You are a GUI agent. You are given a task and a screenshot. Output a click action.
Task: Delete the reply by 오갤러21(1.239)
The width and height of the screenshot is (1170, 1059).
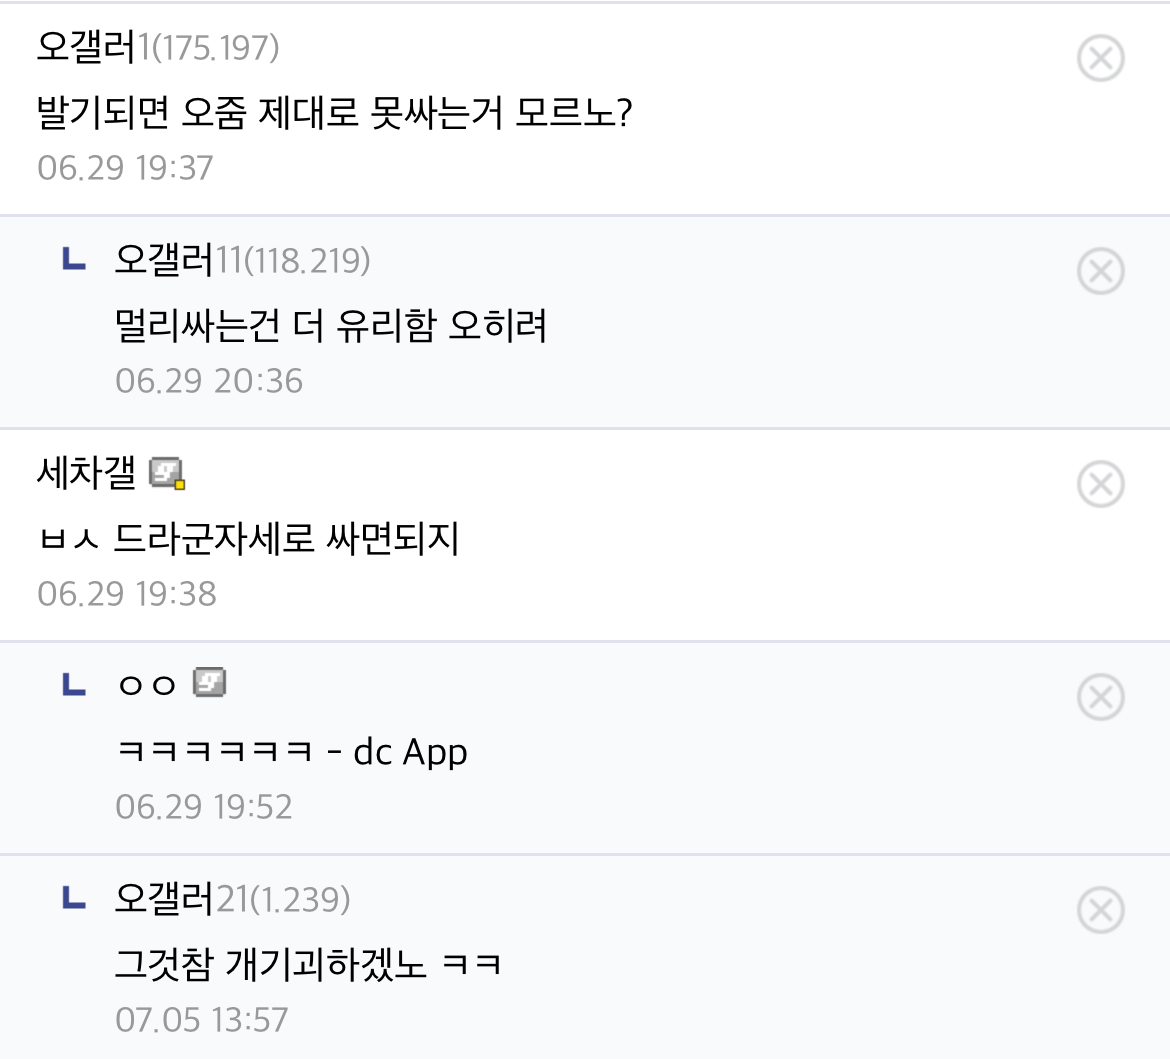tap(1101, 910)
